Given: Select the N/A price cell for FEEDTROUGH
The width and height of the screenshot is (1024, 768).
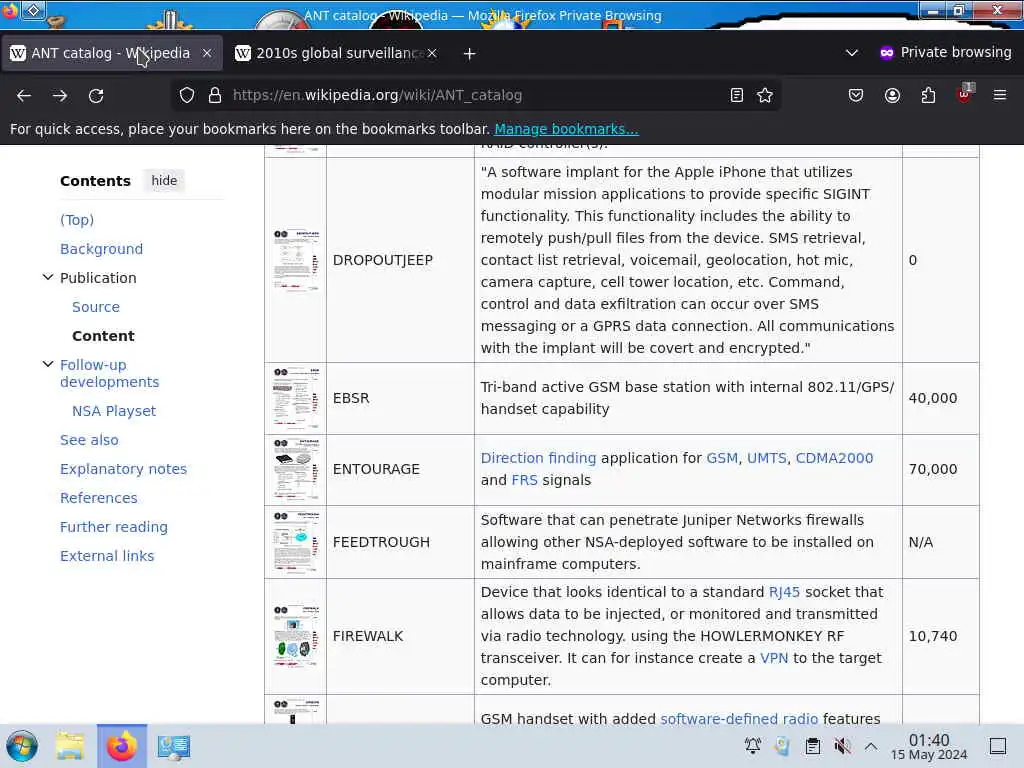Looking at the screenshot, I should click(x=940, y=542).
